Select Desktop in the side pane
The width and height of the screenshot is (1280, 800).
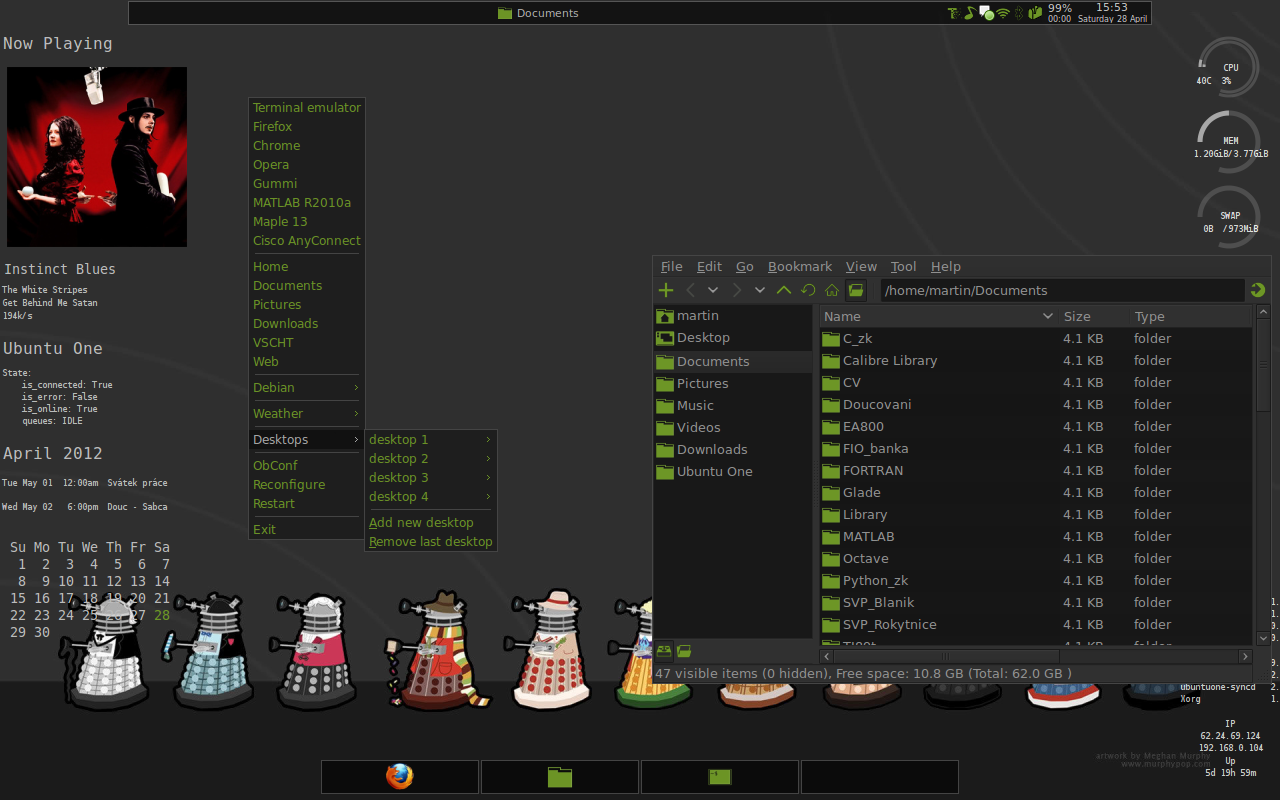[733, 337]
